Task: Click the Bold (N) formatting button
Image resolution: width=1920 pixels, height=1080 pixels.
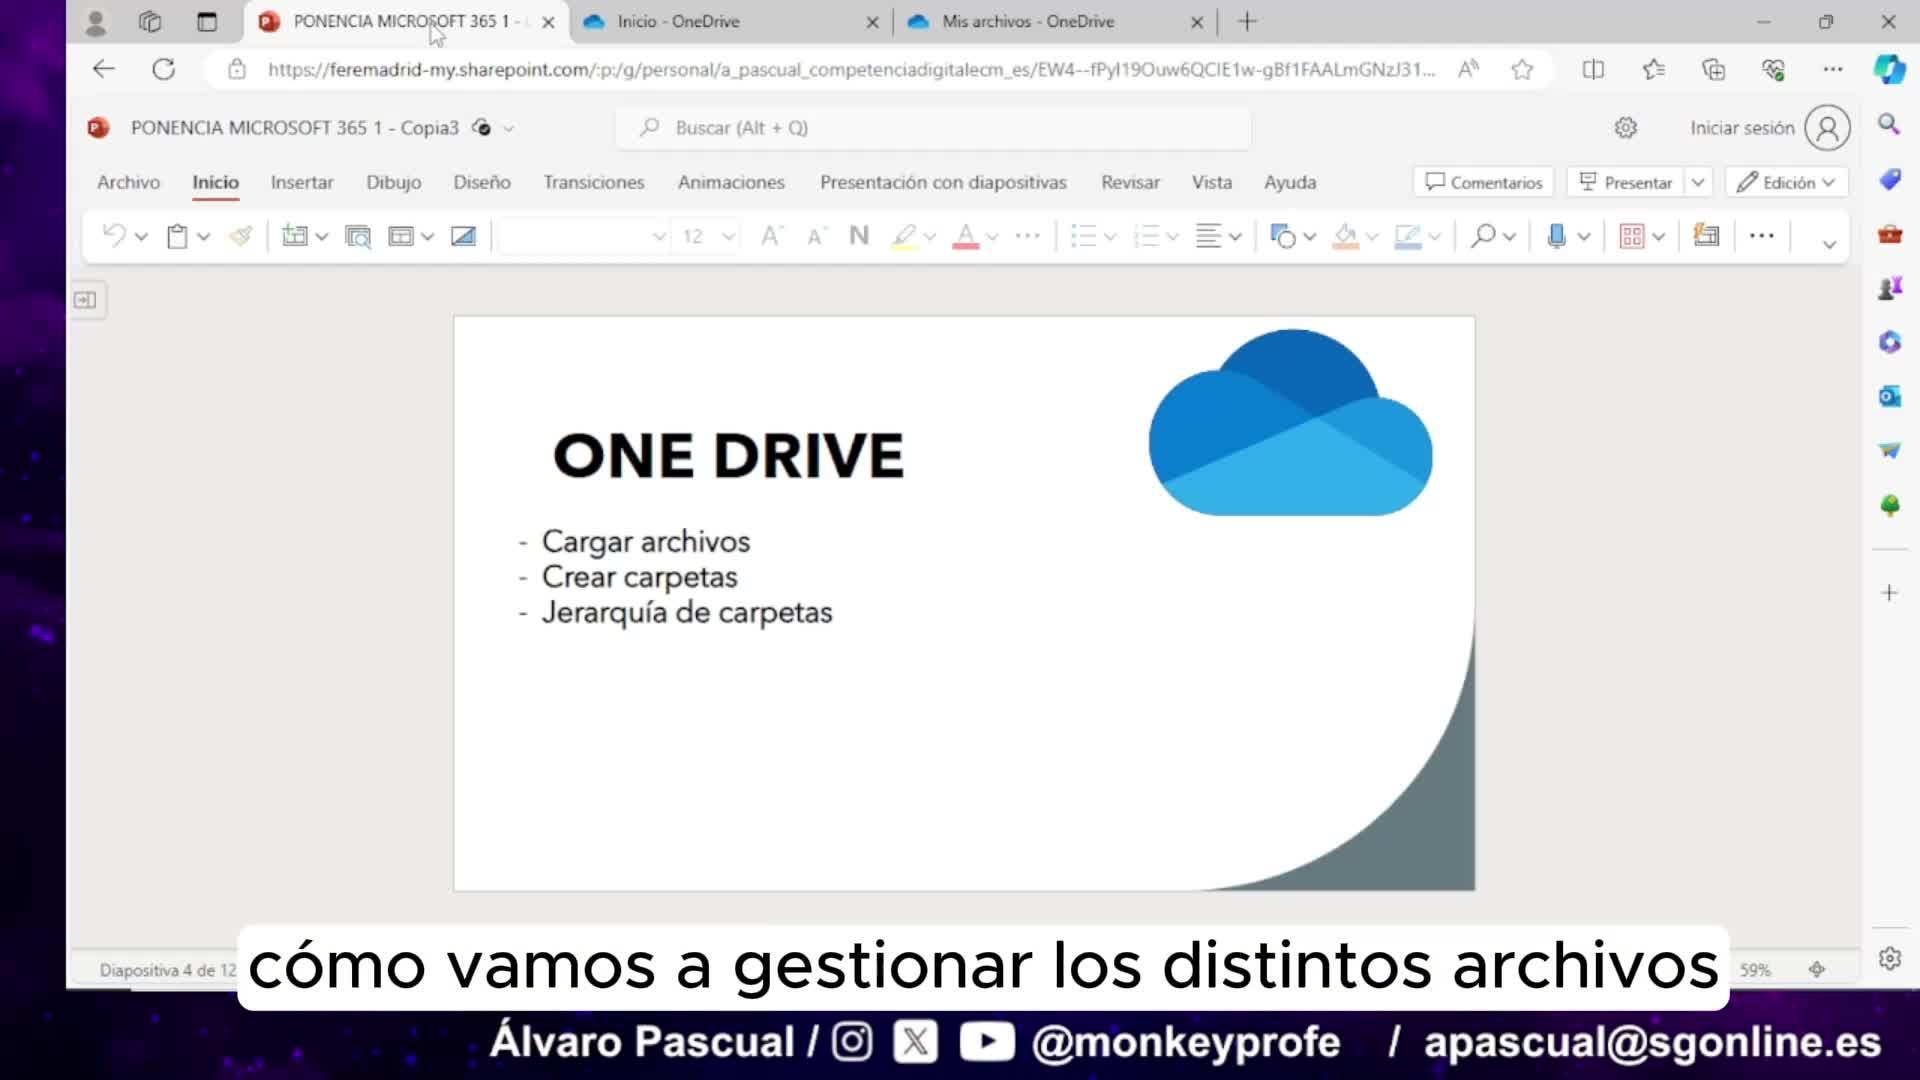Action: tap(858, 236)
